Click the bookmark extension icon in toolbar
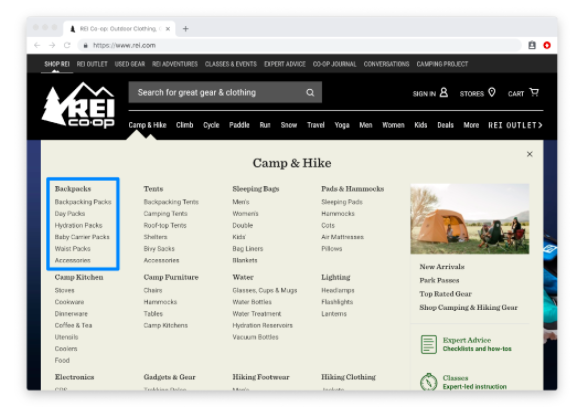This screenshot has width=578, height=409. tap(532, 45)
